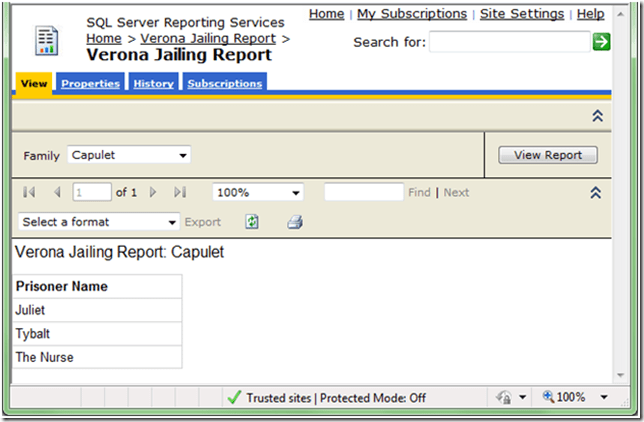Click the print report icon
Screen dimensions: 644x422
click(x=295, y=222)
